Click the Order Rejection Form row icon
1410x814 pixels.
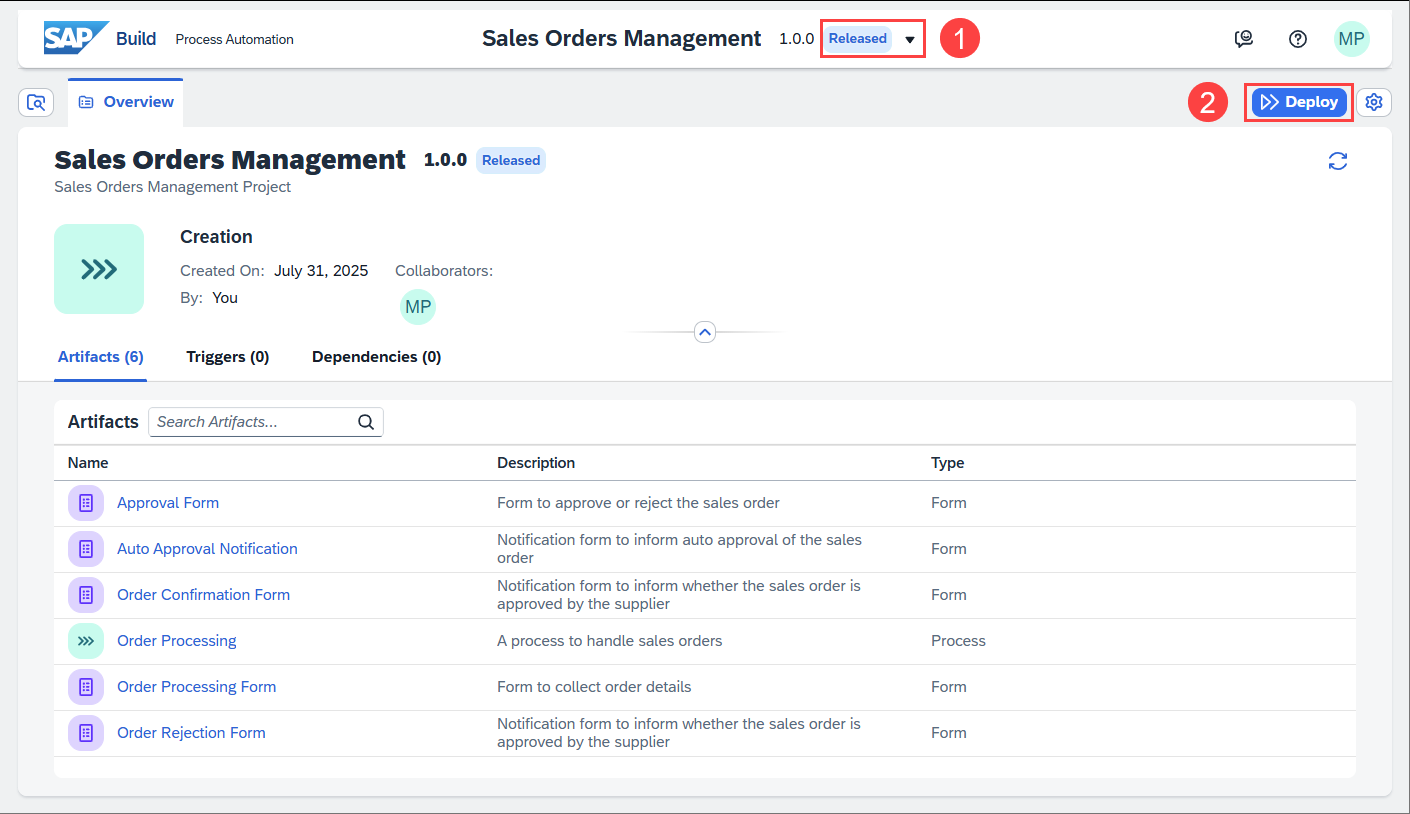coord(86,733)
